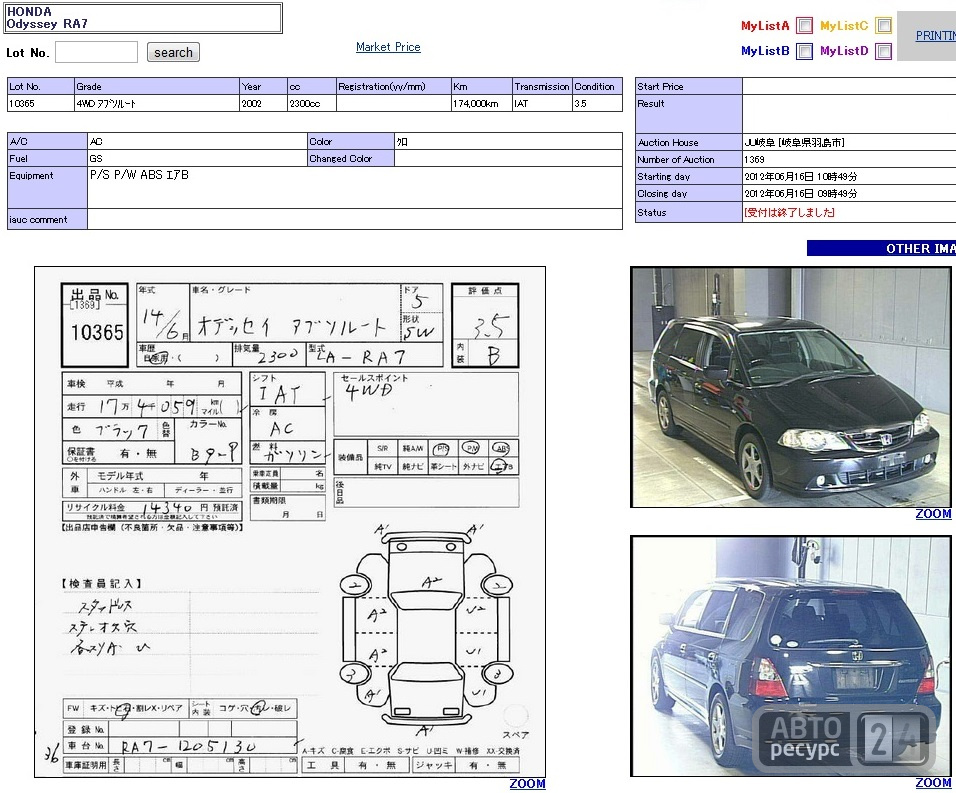Select the fuel value GS

point(96,158)
